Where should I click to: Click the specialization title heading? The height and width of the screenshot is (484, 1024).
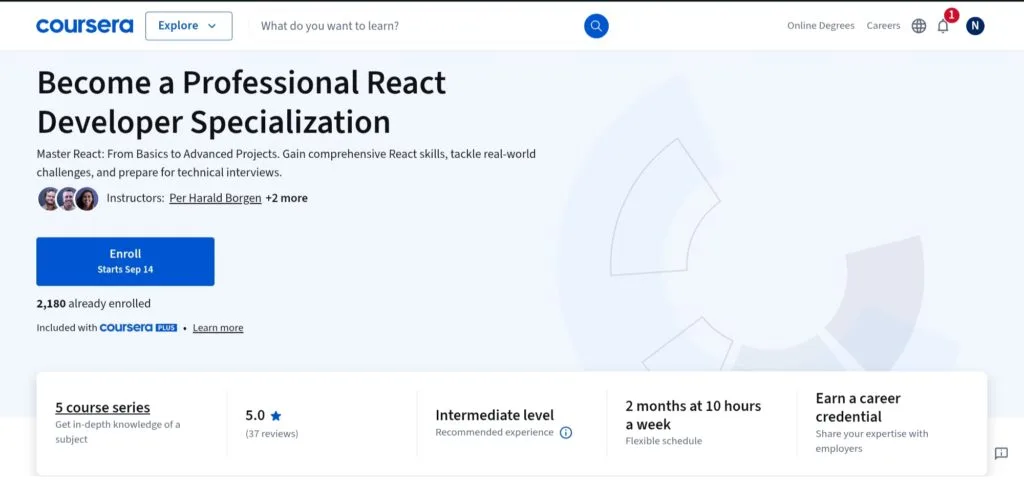[x=241, y=102]
